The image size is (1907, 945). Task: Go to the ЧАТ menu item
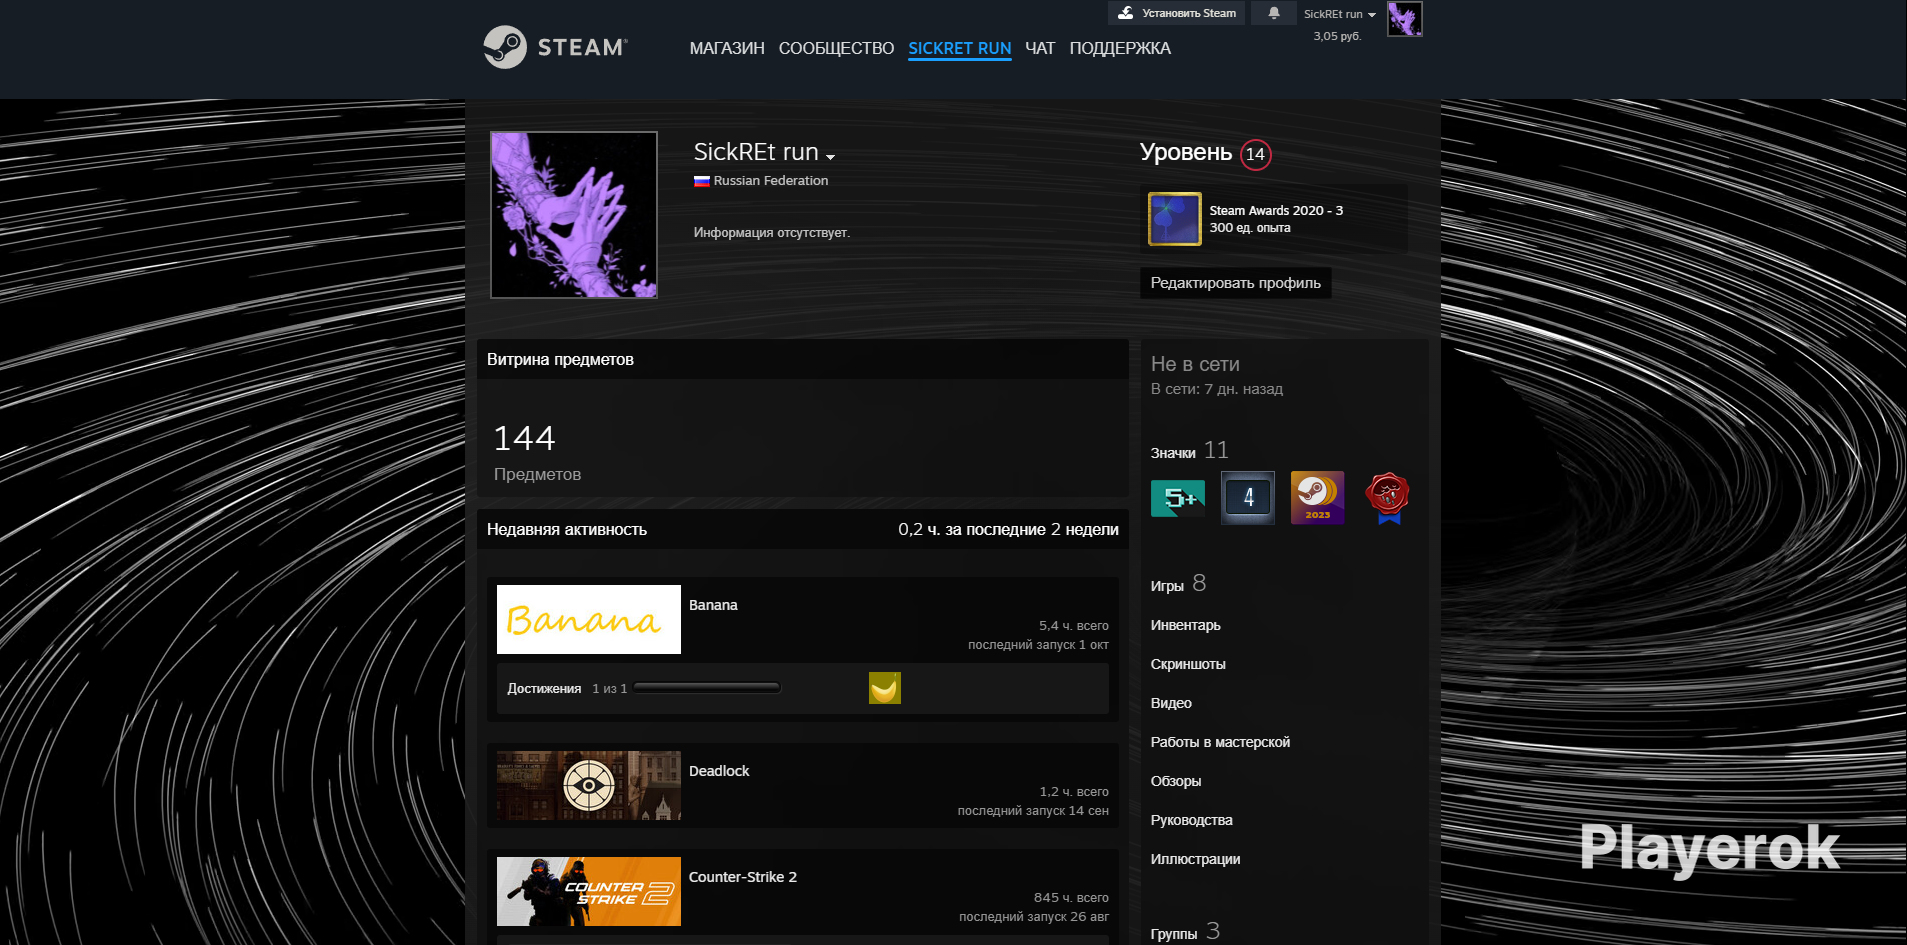(x=1040, y=48)
